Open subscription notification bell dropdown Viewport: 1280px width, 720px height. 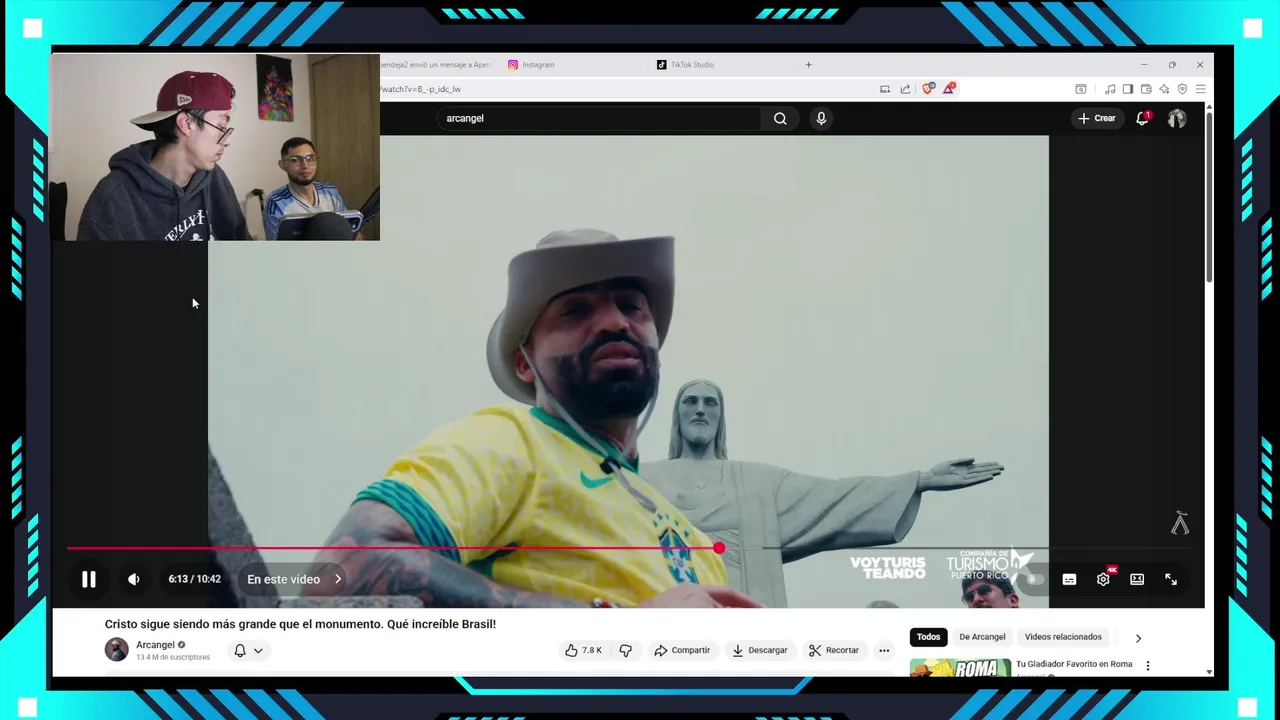[249, 650]
